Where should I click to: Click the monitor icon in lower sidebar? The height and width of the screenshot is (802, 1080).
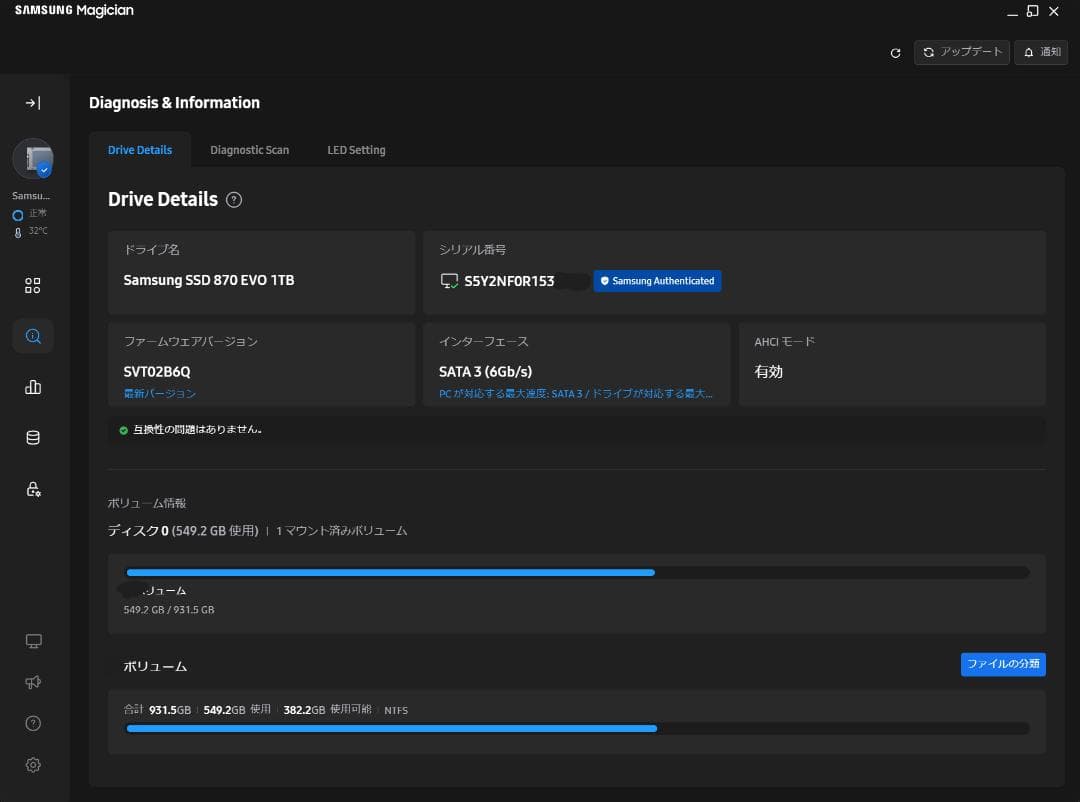[33, 641]
